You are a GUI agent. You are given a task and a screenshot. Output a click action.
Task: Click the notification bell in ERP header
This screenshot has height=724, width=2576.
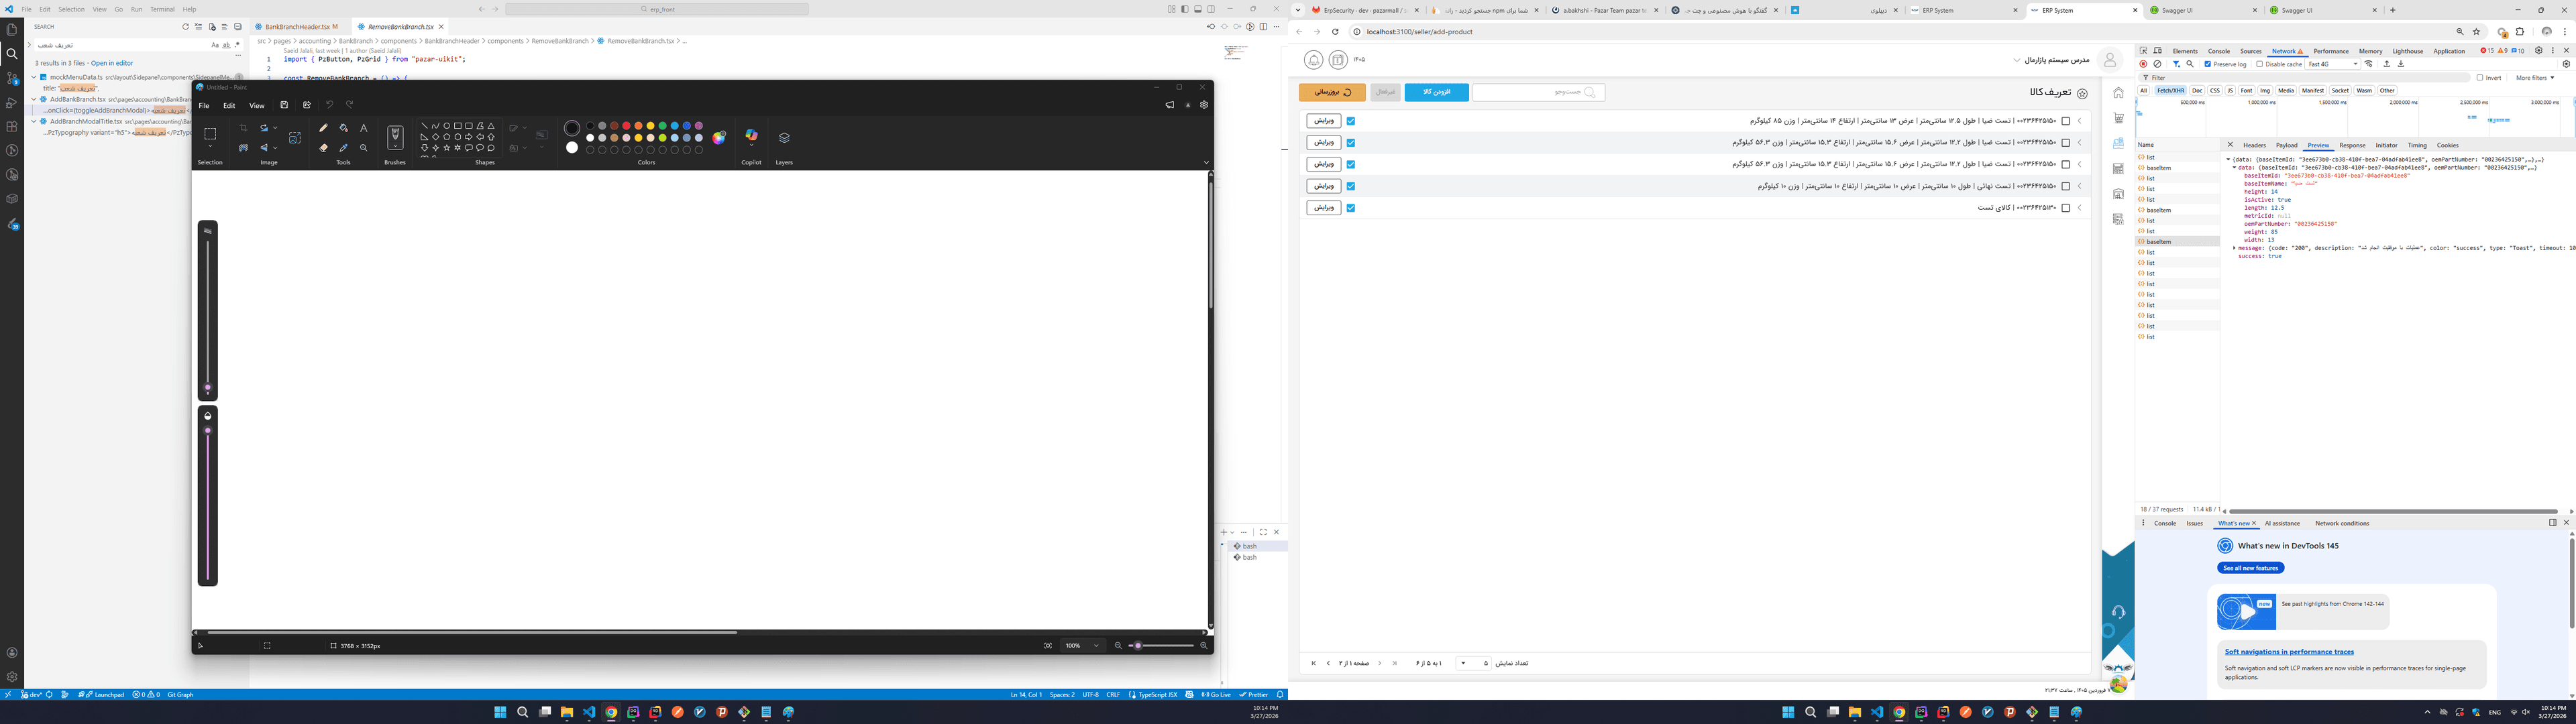click(x=1314, y=60)
